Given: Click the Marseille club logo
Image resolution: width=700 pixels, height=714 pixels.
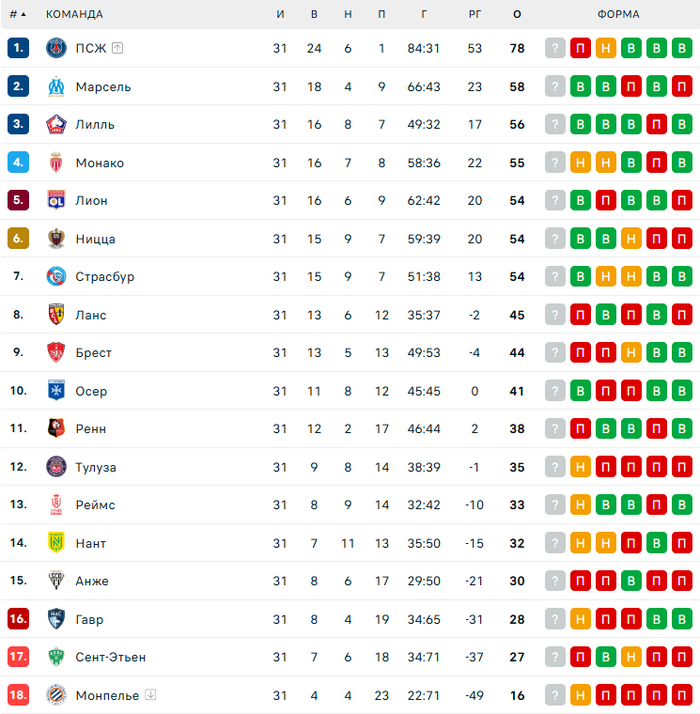Looking at the screenshot, I should [x=56, y=86].
